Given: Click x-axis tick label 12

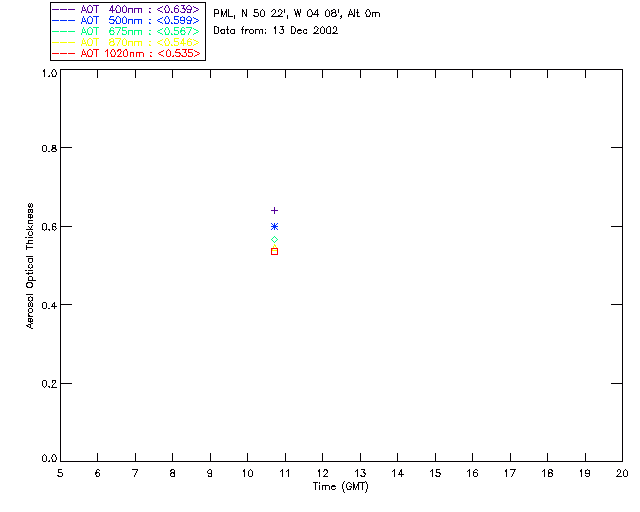Looking at the screenshot, I should tap(322, 473).
